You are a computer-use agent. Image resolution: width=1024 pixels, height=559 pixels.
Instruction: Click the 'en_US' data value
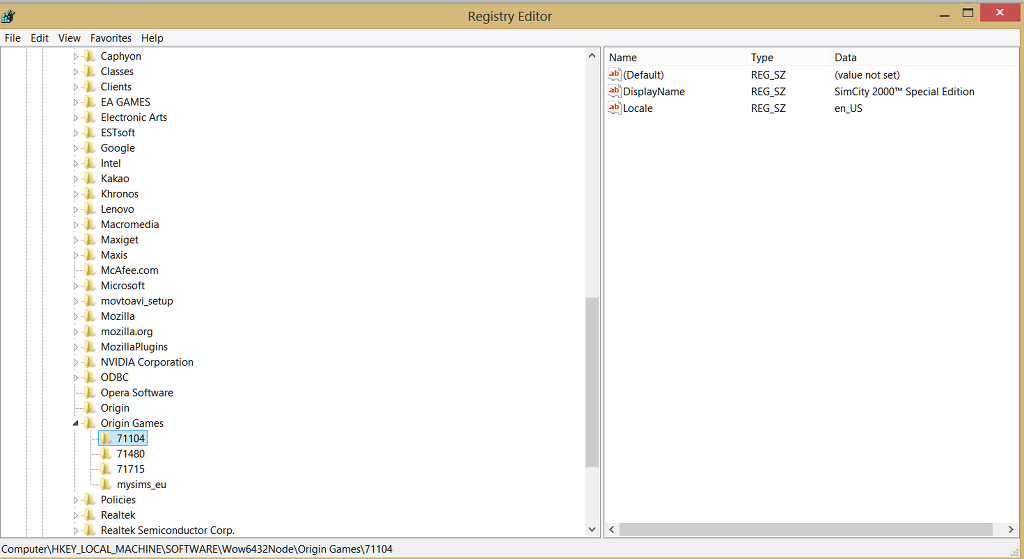click(x=848, y=108)
